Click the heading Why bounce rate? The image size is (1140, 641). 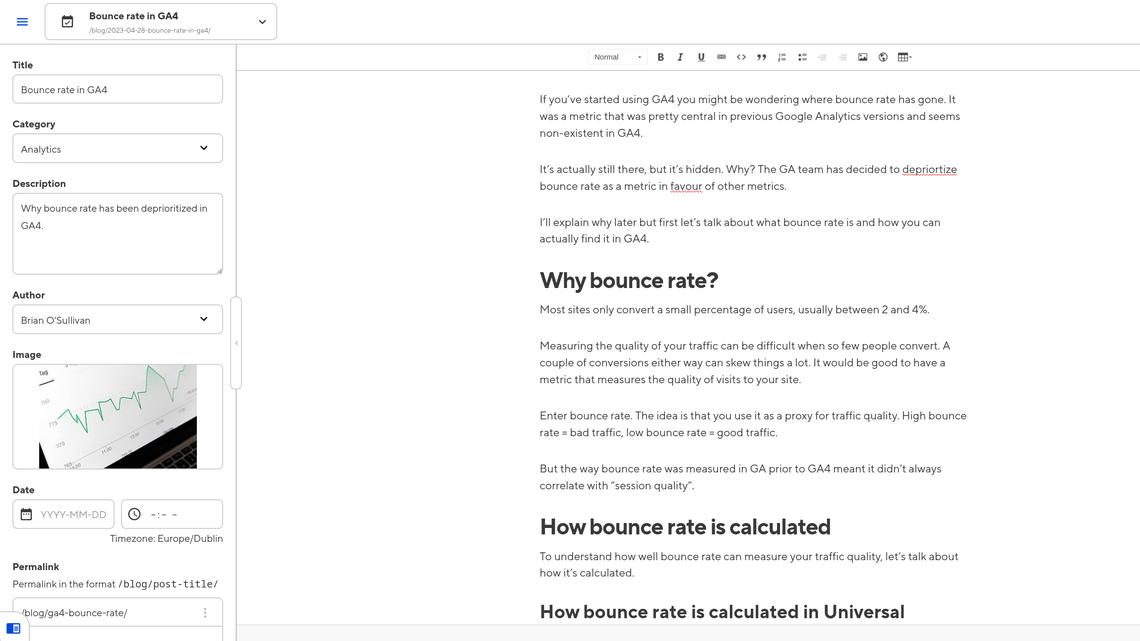pyautogui.click(x=629, y=280)
